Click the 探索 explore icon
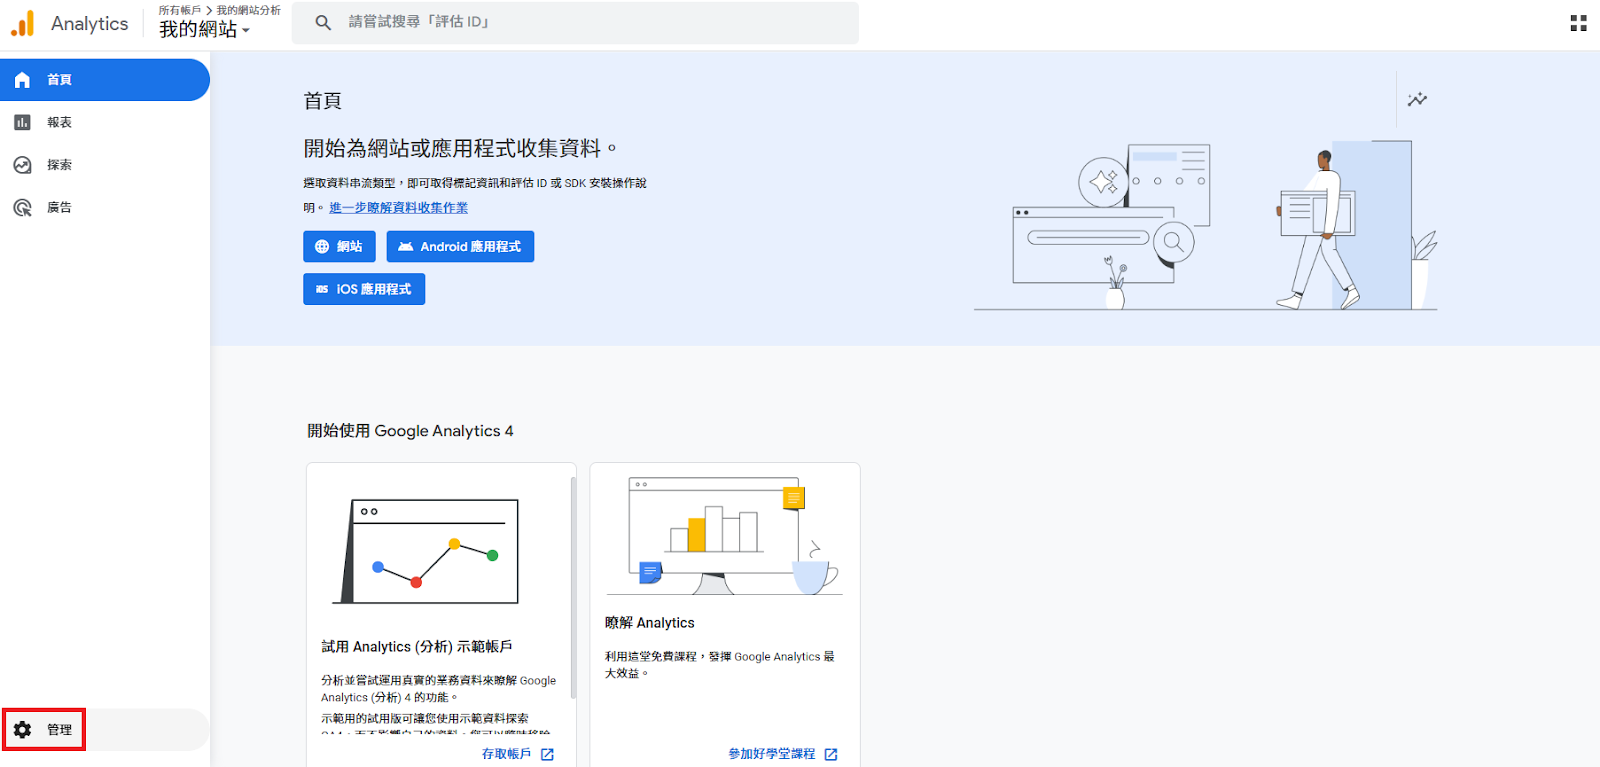 tap(22, 165)
